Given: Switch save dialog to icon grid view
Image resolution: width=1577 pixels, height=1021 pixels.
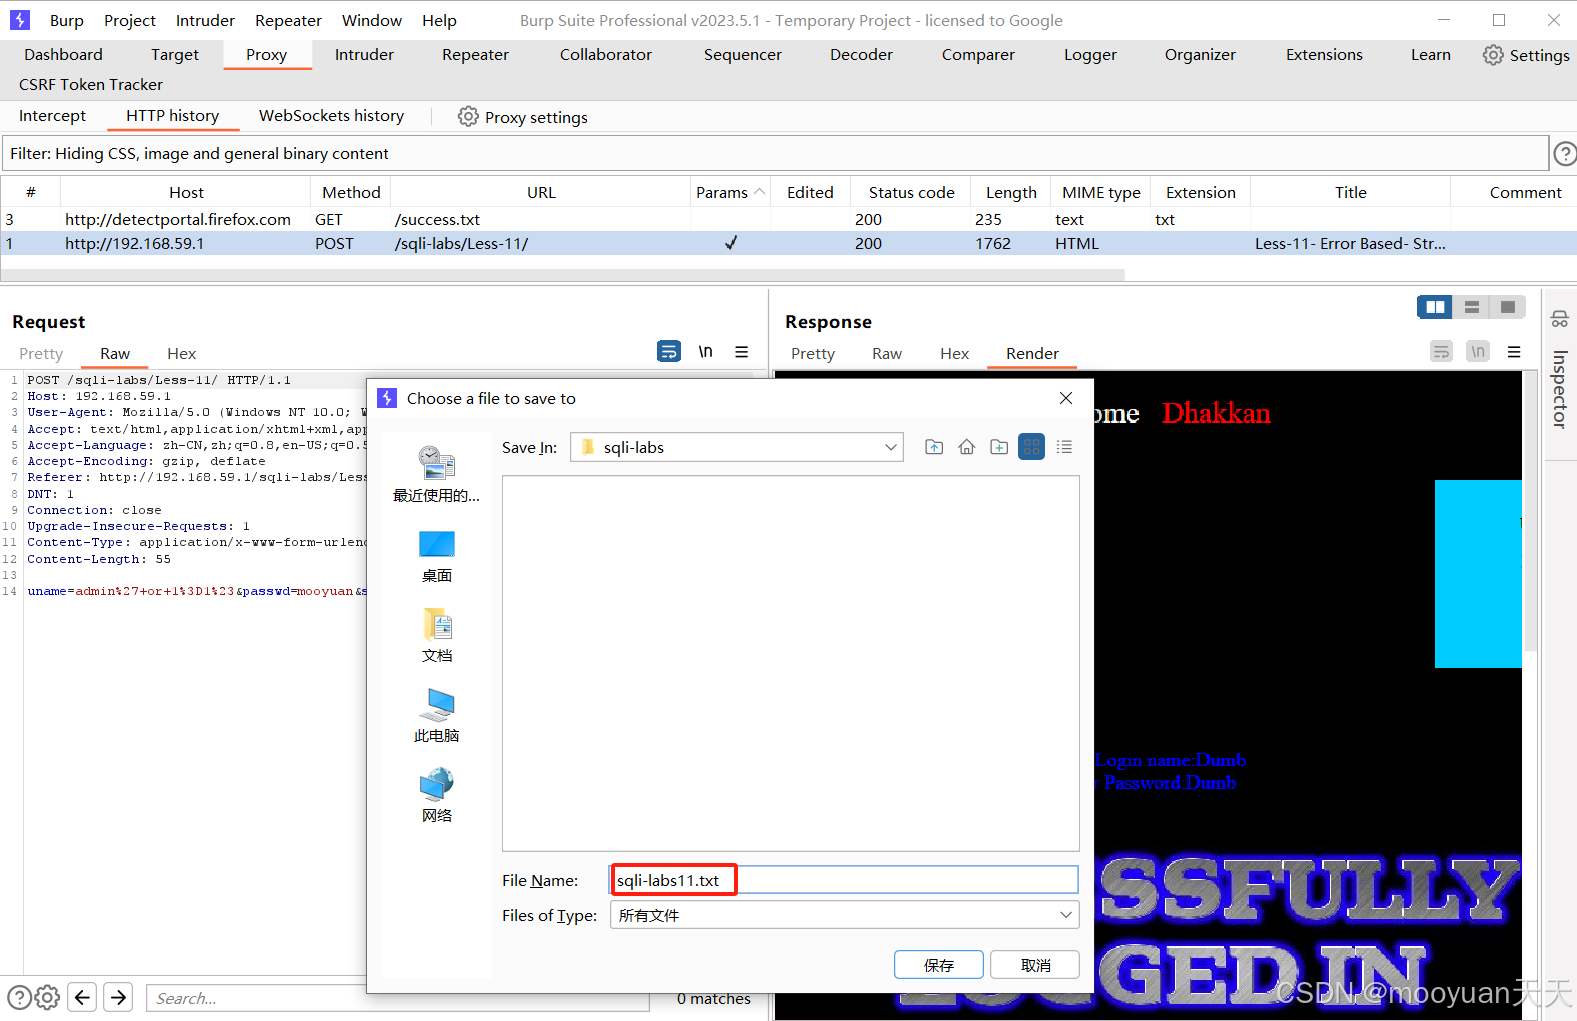Looking at the screenshot, I should coord(1031,447).
